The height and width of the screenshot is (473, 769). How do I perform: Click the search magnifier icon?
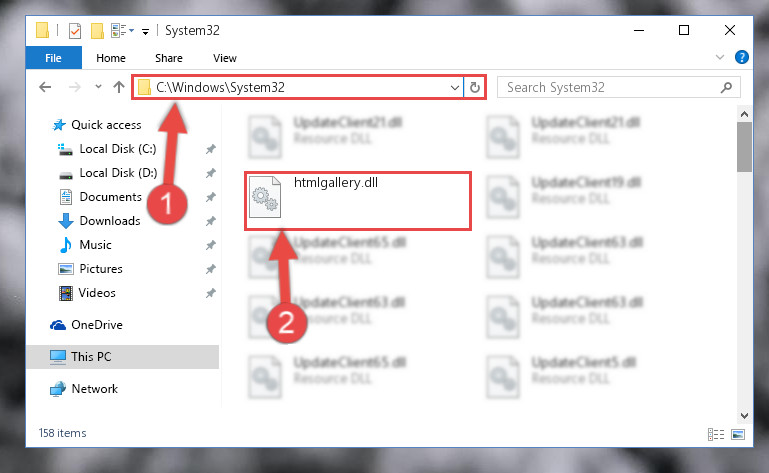click(x=726, y=87)
